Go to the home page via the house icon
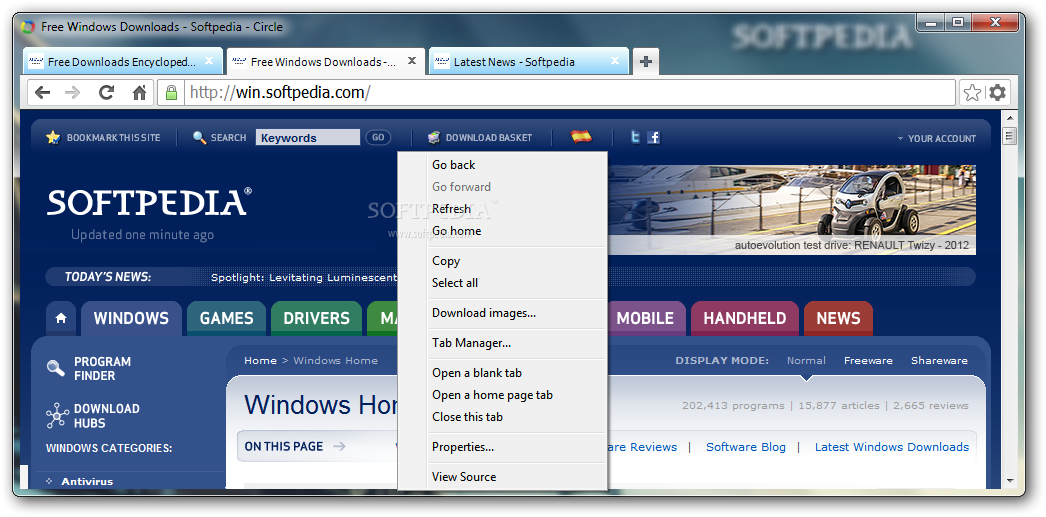 coord(139,93)
